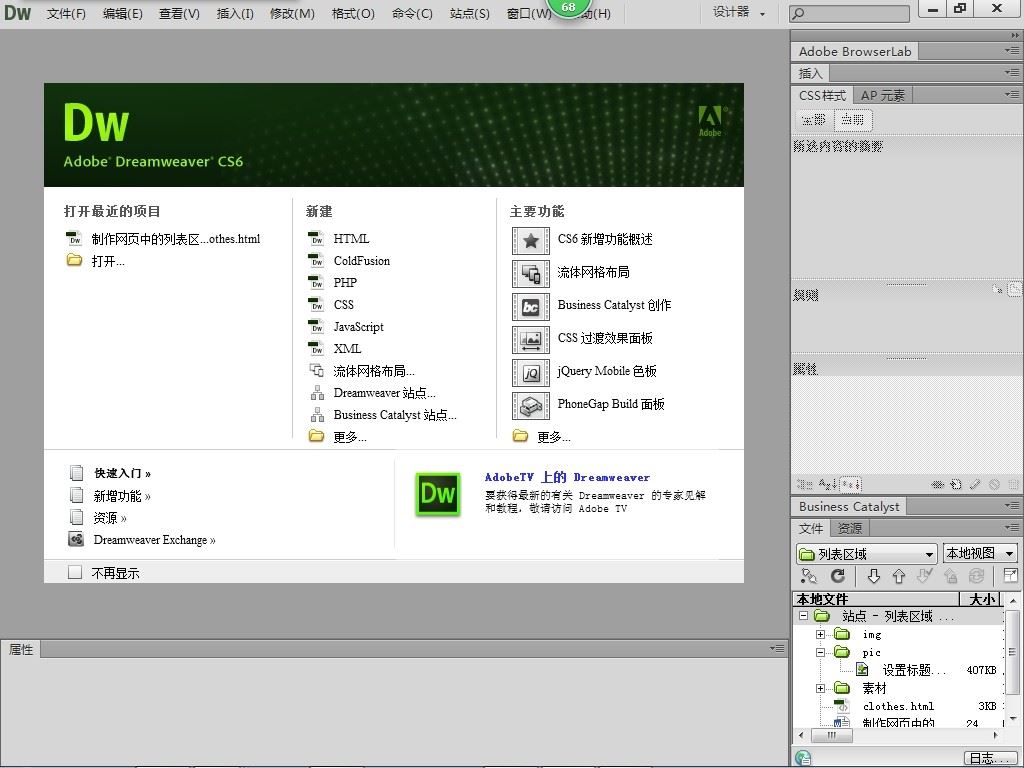
Task: Open recent file 制作网页中的列表区...othes.html
Action: [176, 239]
